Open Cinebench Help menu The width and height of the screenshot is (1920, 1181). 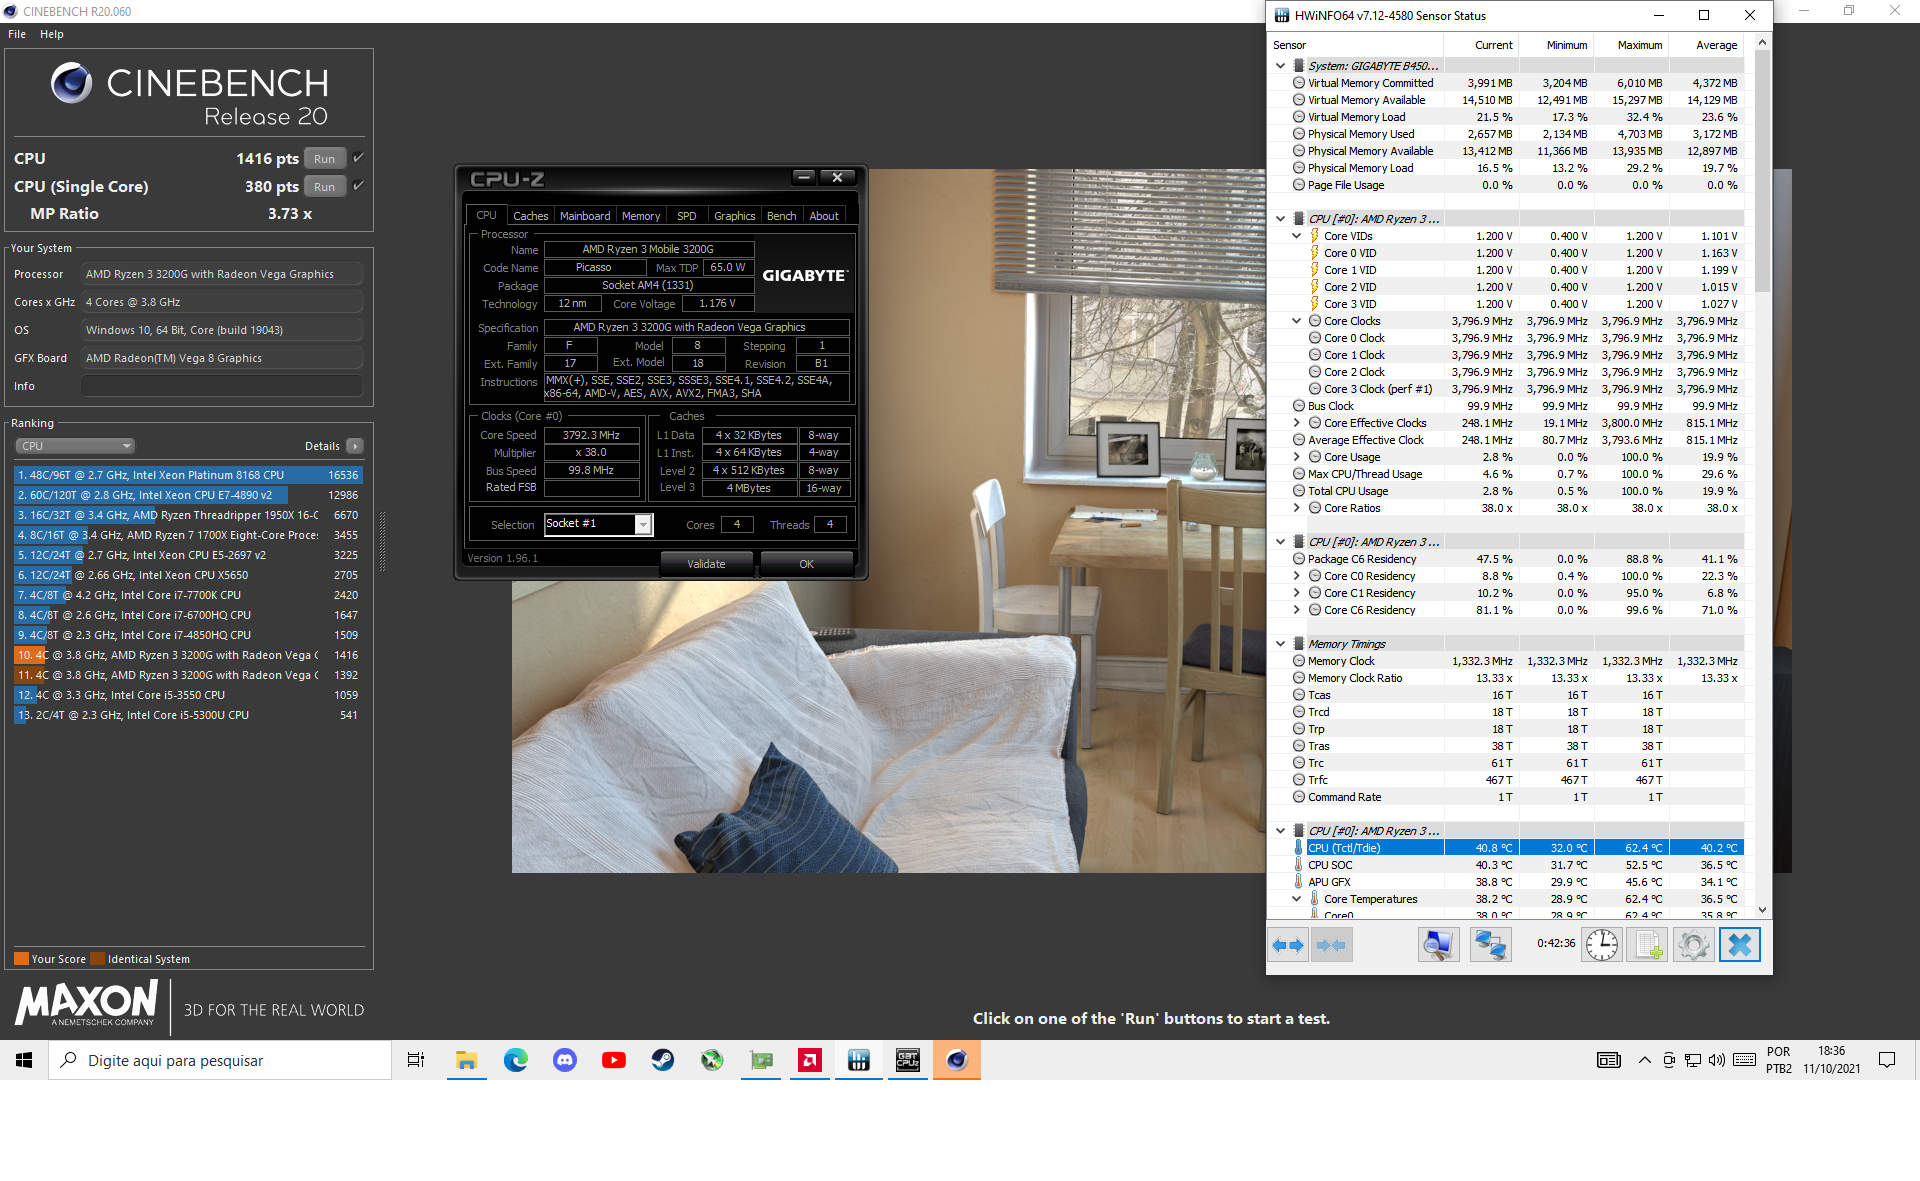click(52, 34)
